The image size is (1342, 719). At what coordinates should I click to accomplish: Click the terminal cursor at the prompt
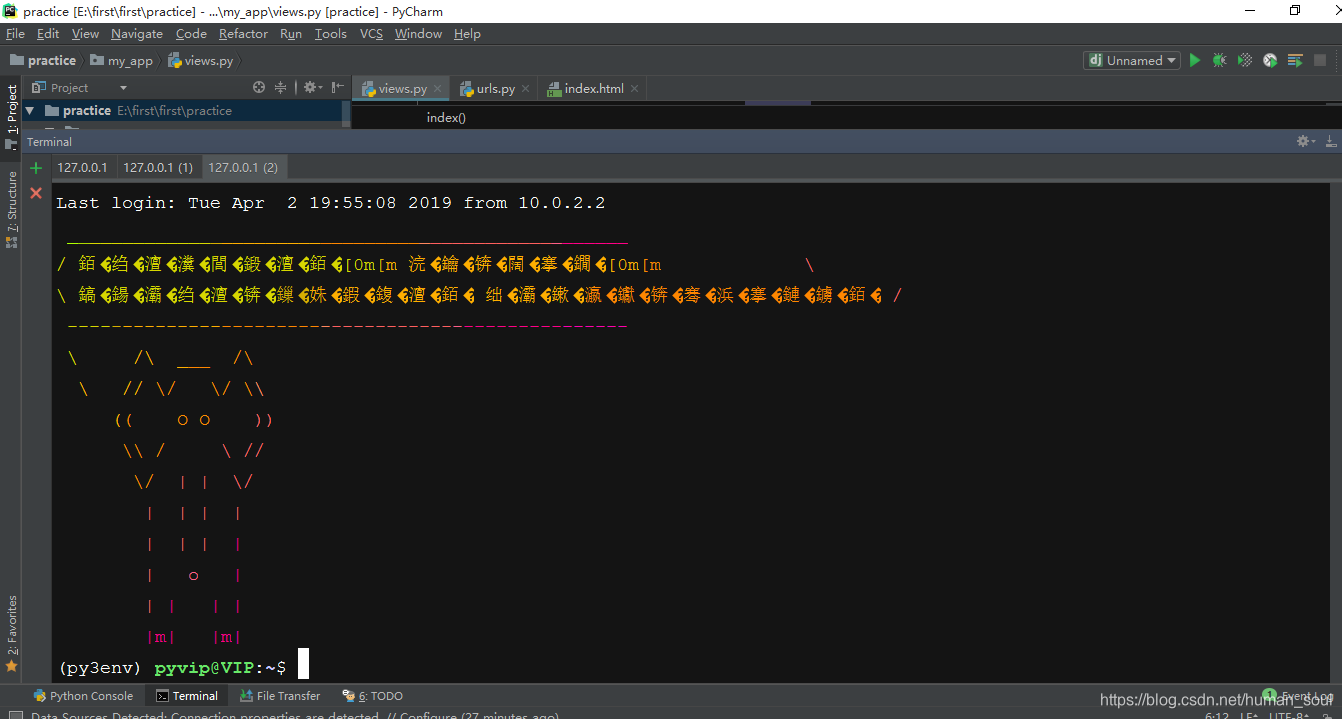click(303, 664)
